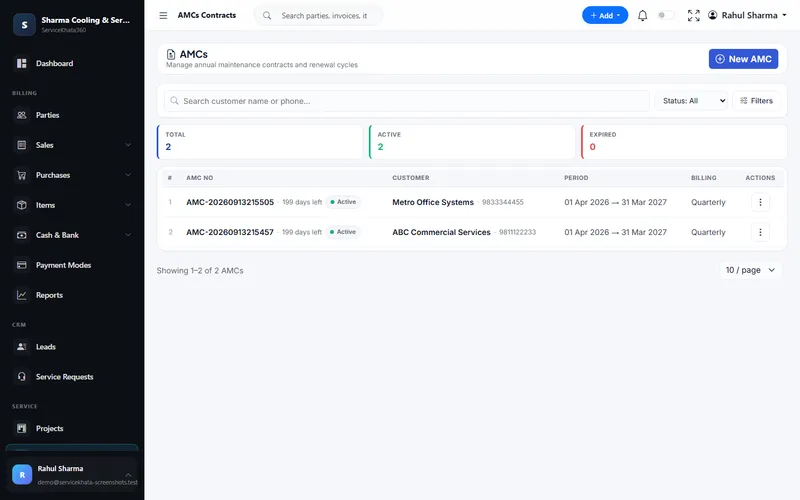800x500 pixels.
Task: Expand the Purchases submenu chevron
Action: [128, 175]
